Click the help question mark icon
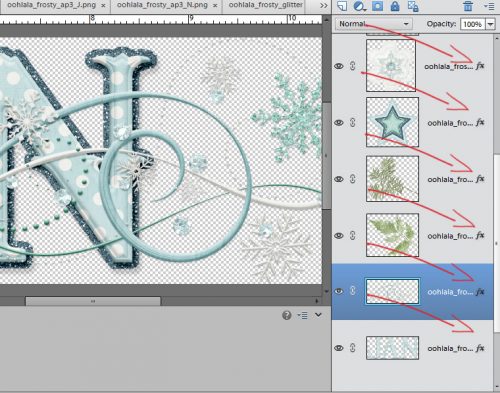Image resolution: width=500 pixels, height=393 pixels. [x=287, y=315]
